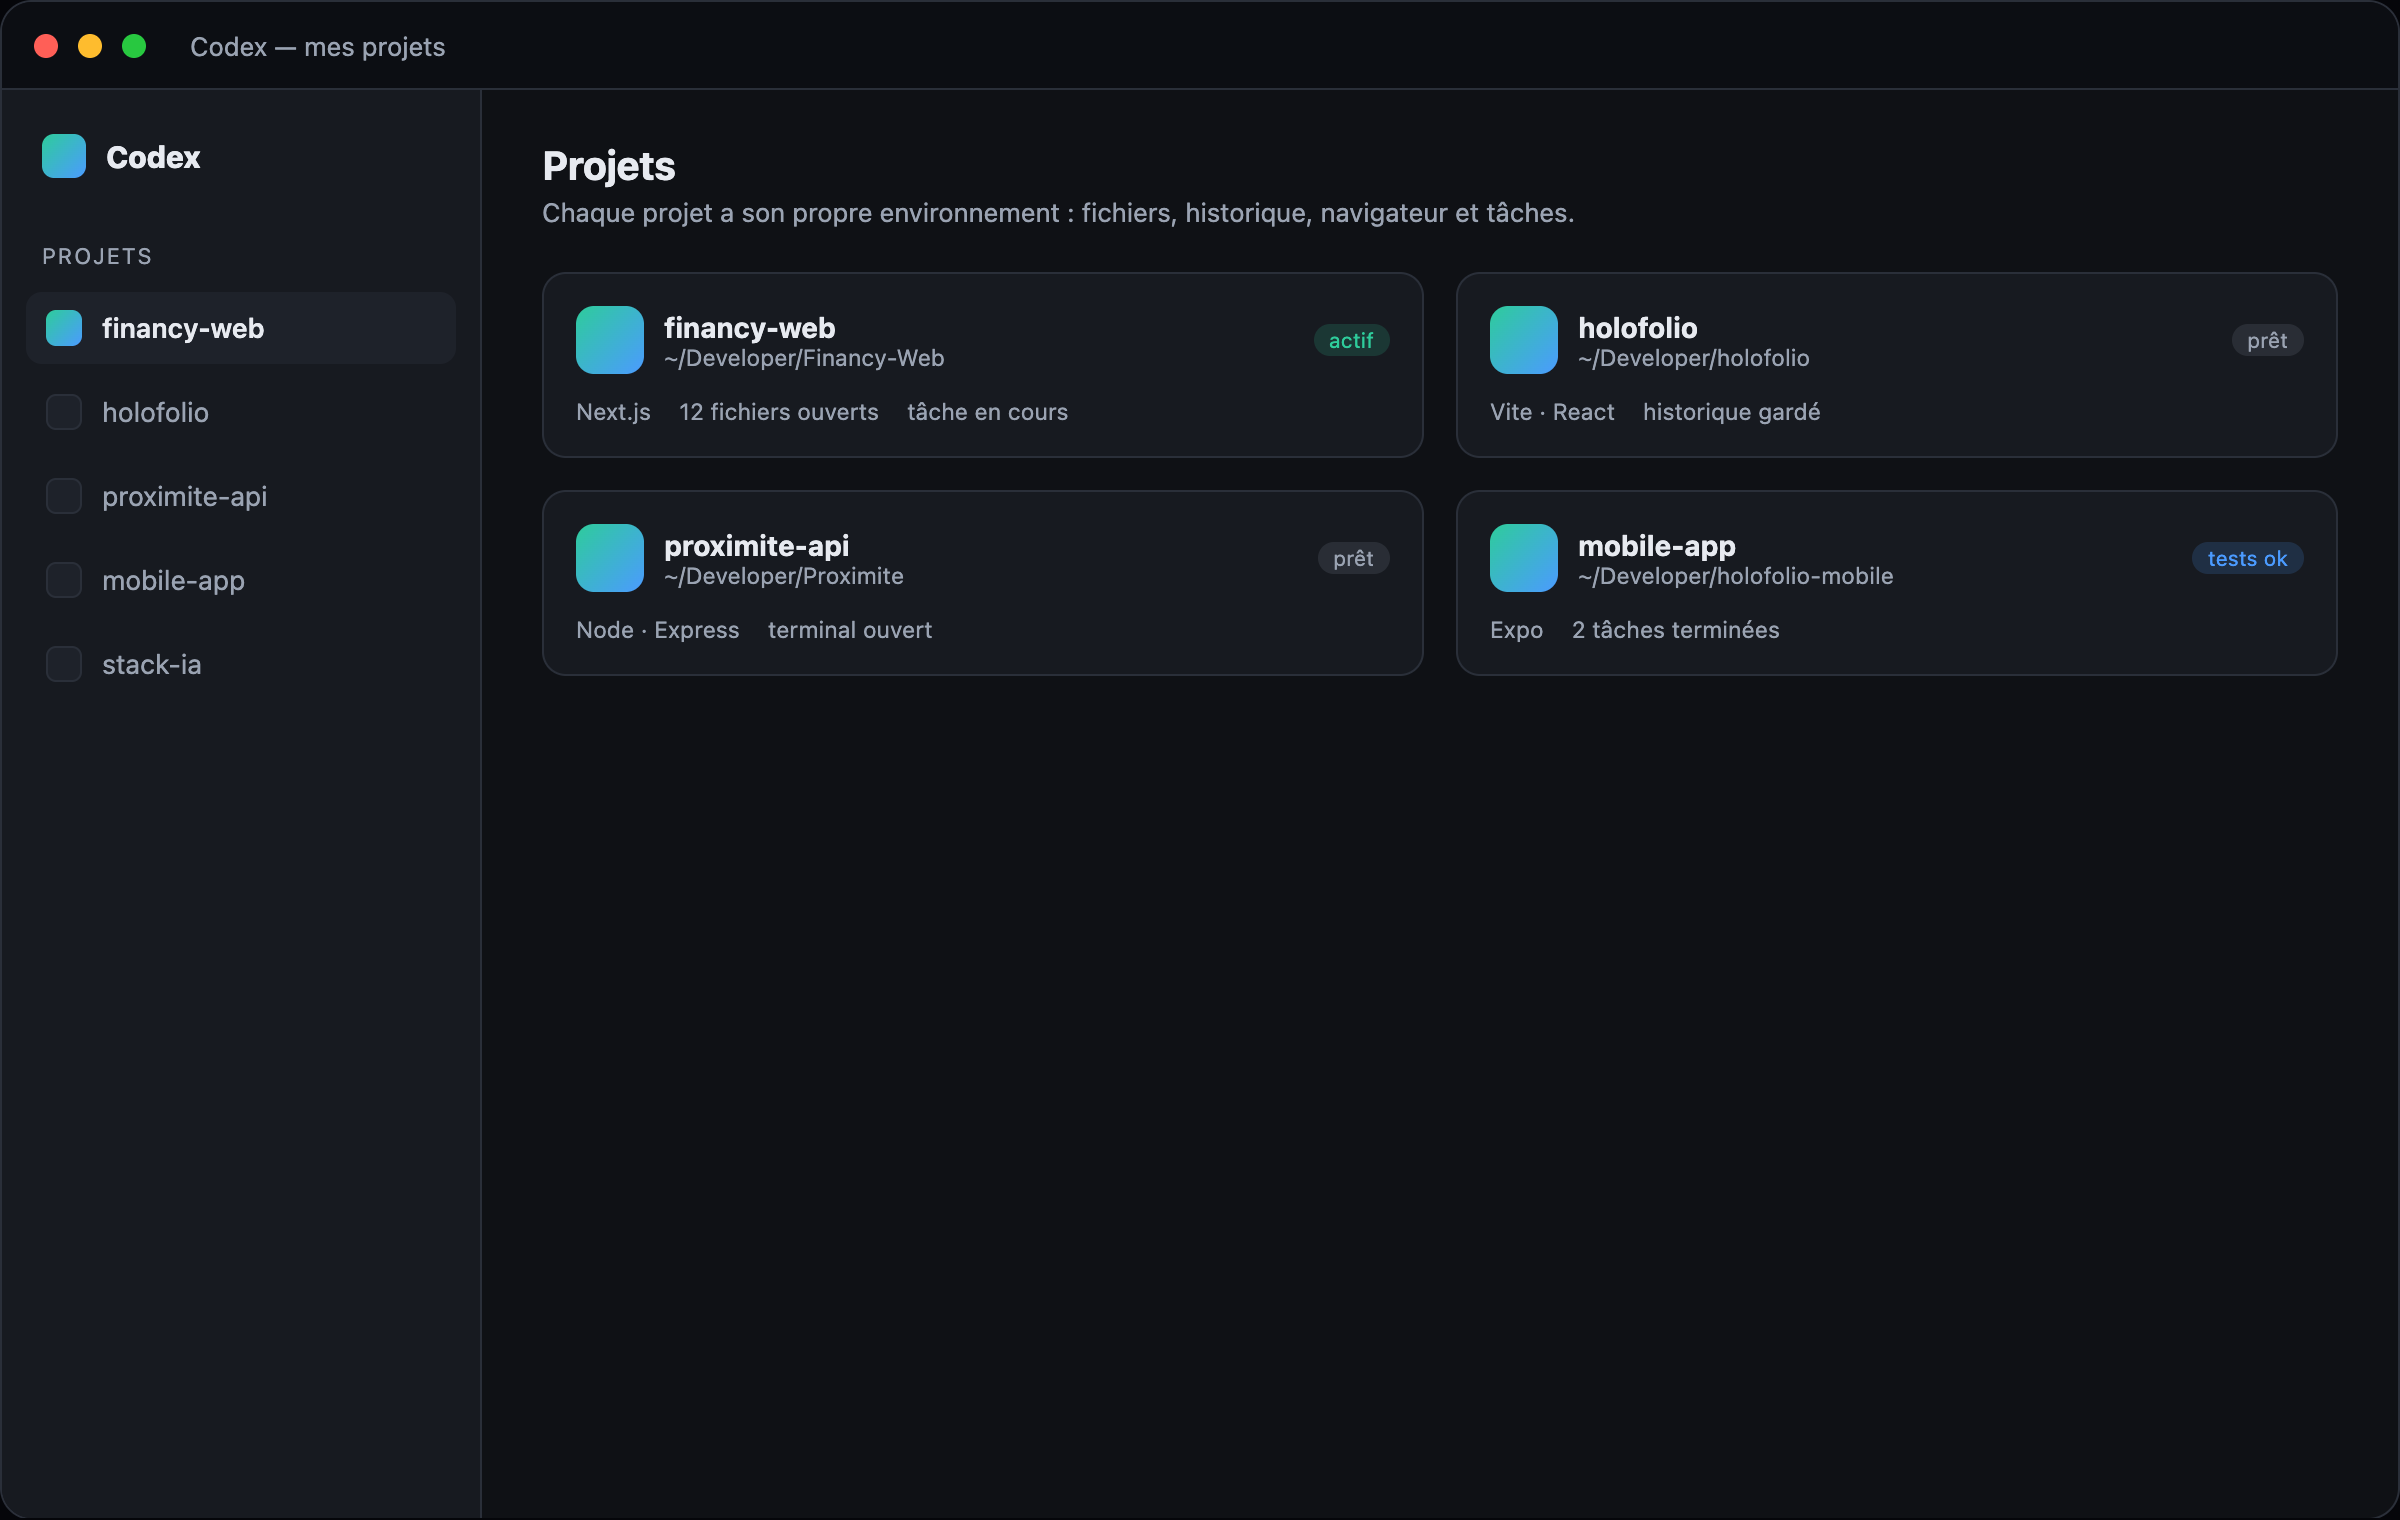2400x1520 pixels.
Task: Close the window with the red button
Action: point(46,46)
